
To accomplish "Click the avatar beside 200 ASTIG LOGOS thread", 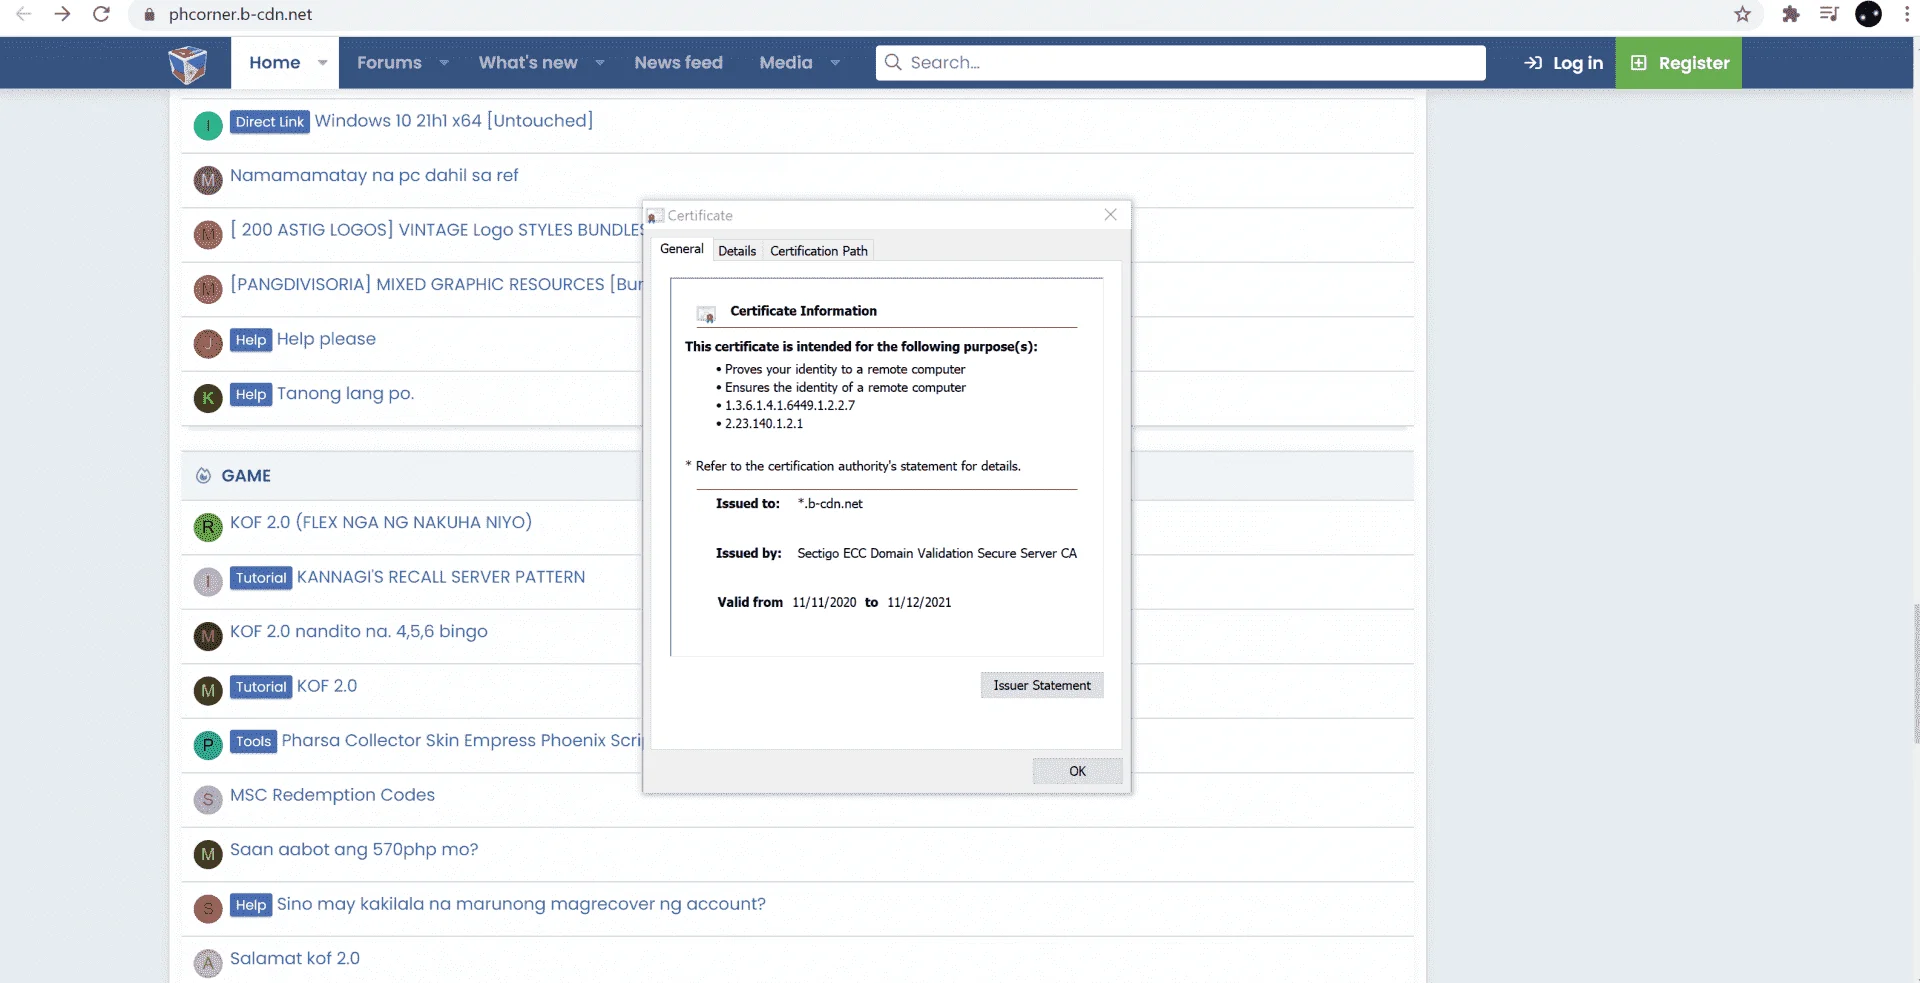I will (x=208, y=235).
